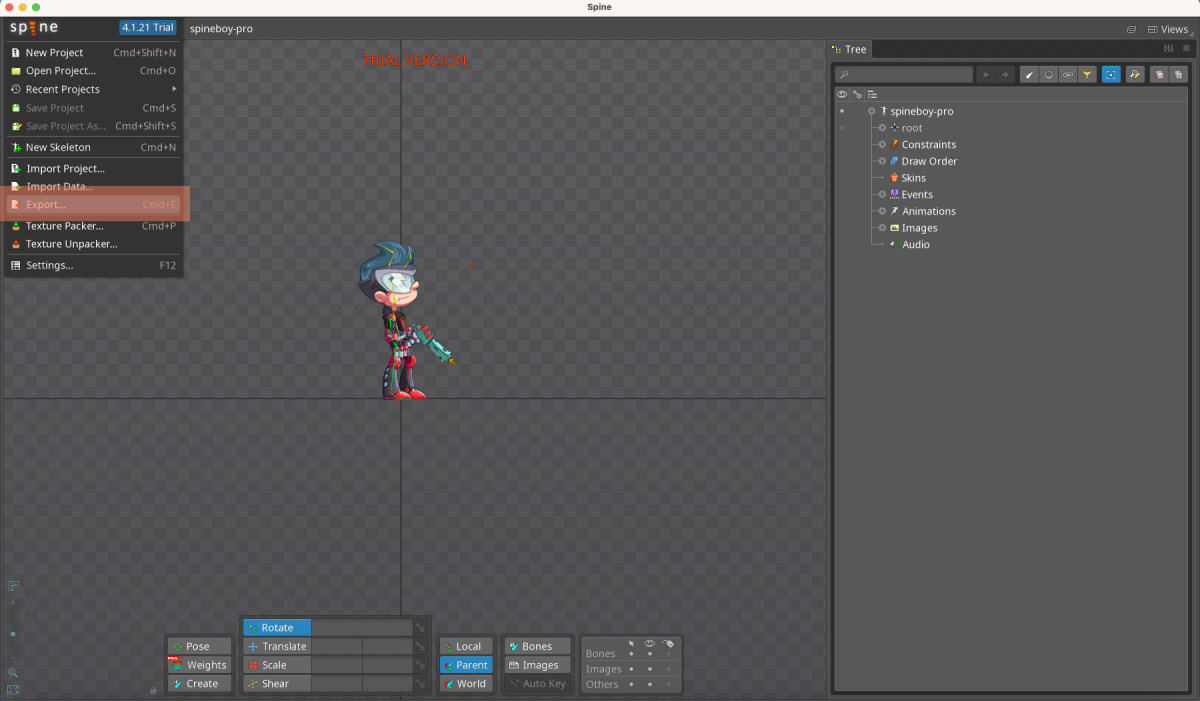Expand the Images node
Screen dimensions: 1200x701
click(x=882, y=228)
